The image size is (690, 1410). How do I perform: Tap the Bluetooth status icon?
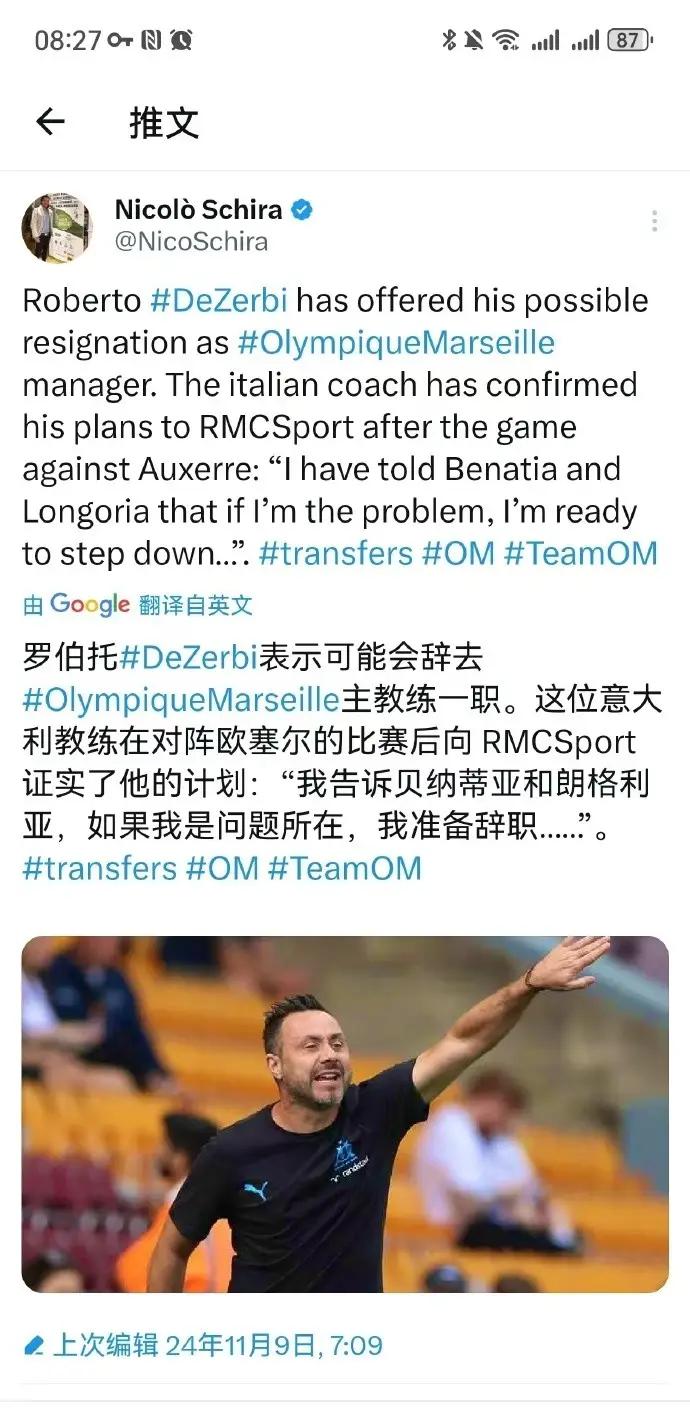point(449,40)
